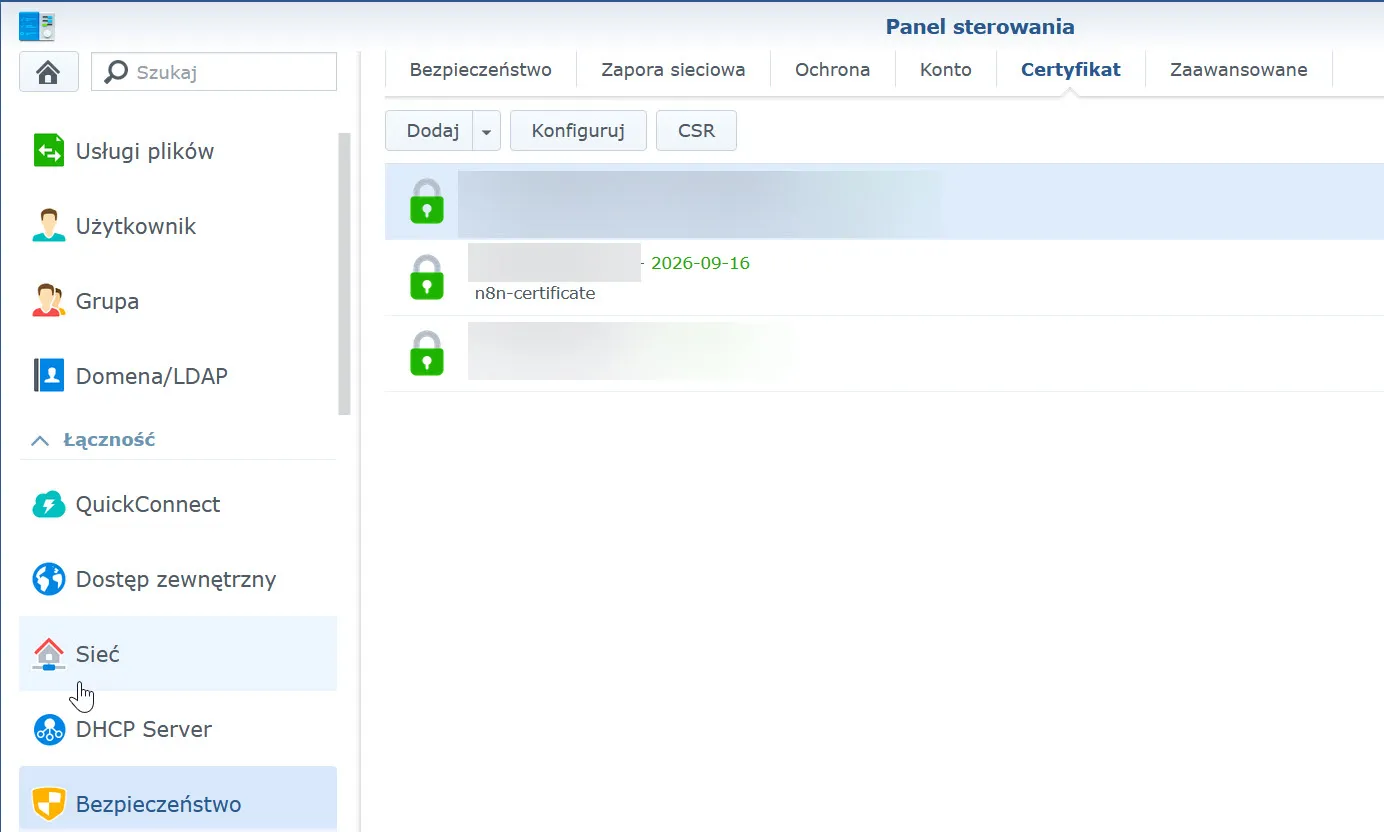Click the DHCP Server icon
This screenshot has height=832, width=1384.
[x=48, y=729]
